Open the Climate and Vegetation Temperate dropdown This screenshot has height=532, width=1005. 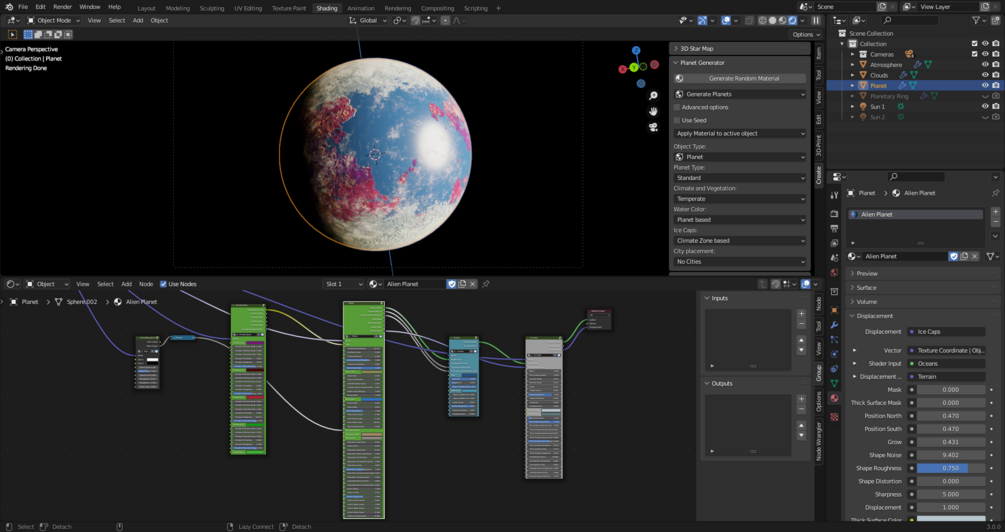pyautogui.click(x=740, y=199)
